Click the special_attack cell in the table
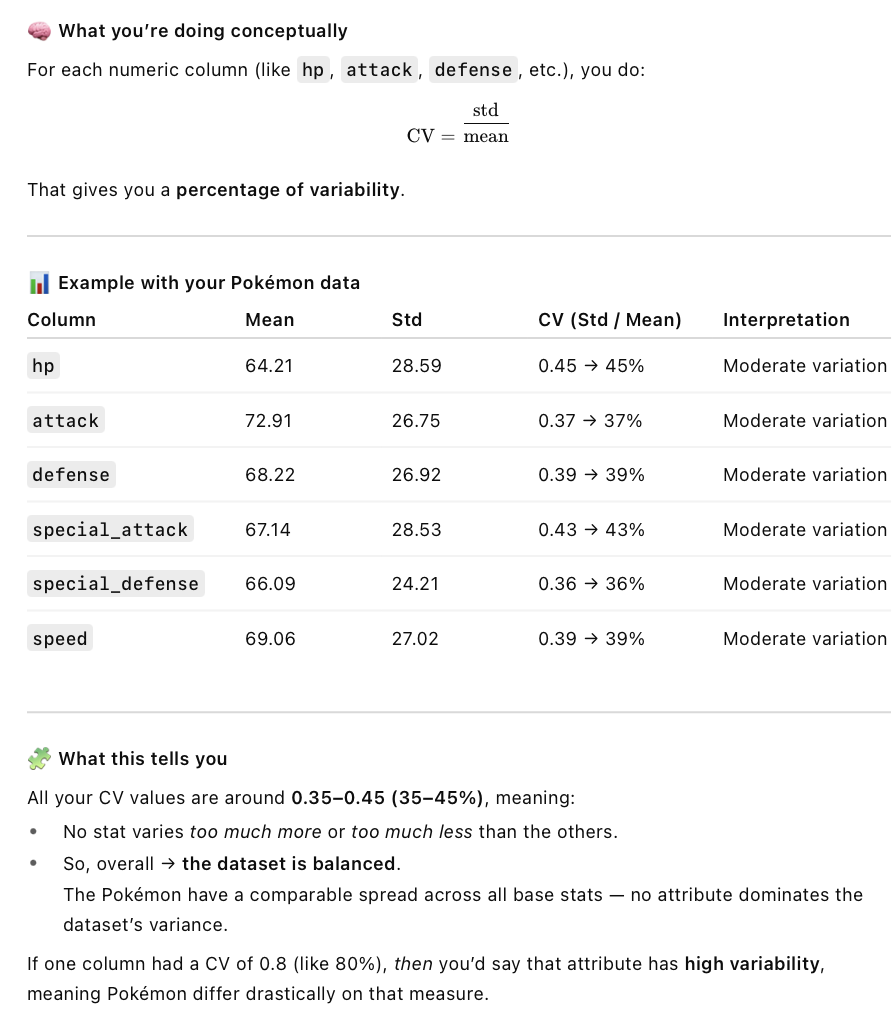Image resolution: width=894 pixels, height=1026 pixels. point(110,529)
